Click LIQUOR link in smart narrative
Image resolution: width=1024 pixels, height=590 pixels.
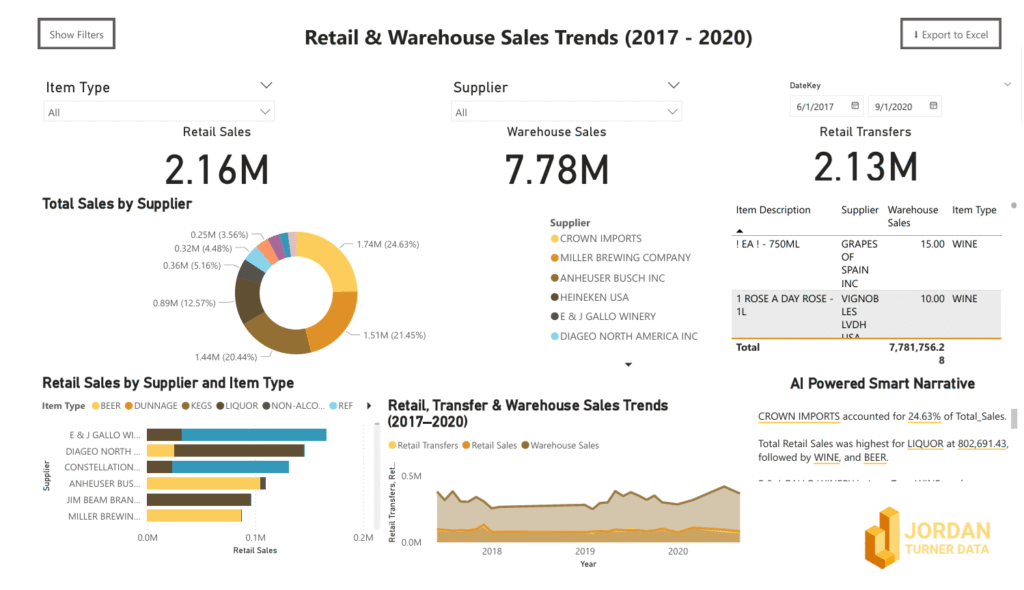coord(925,444)
